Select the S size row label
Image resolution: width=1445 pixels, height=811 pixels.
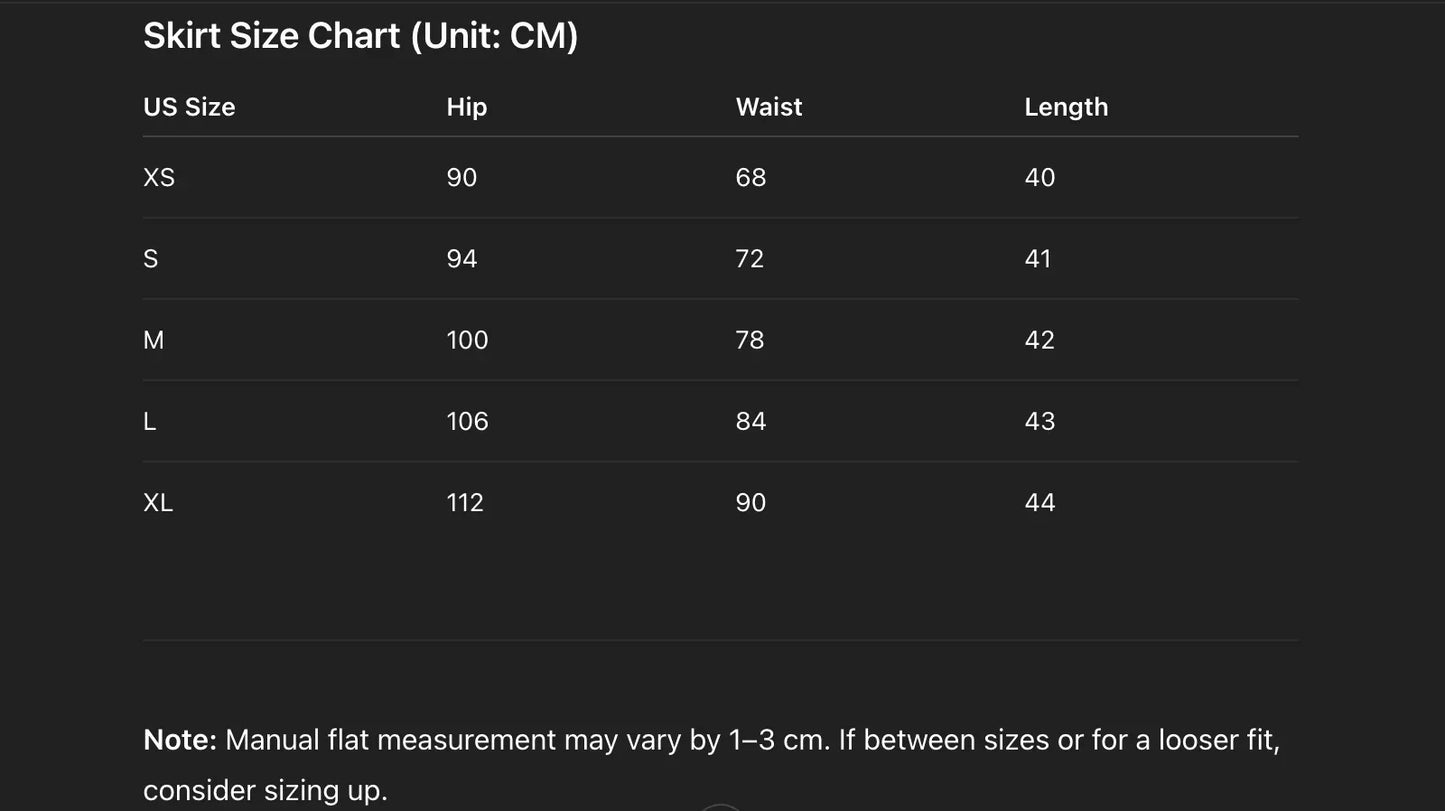pos(151,259)
